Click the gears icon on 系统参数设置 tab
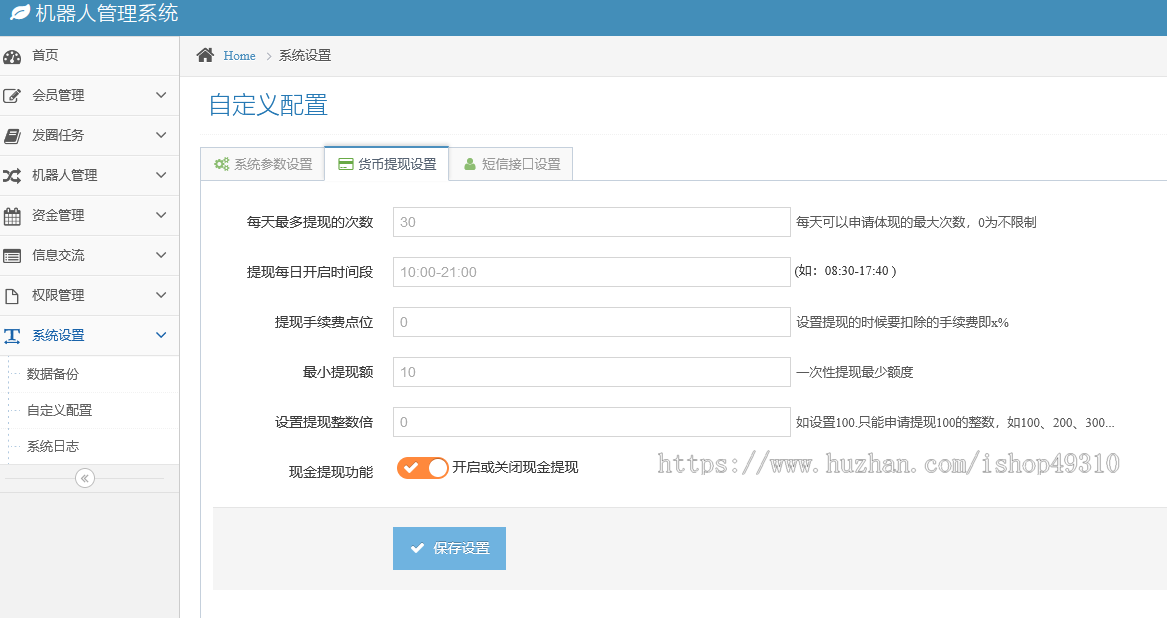 pyautogui.click(x=222, y=164)
